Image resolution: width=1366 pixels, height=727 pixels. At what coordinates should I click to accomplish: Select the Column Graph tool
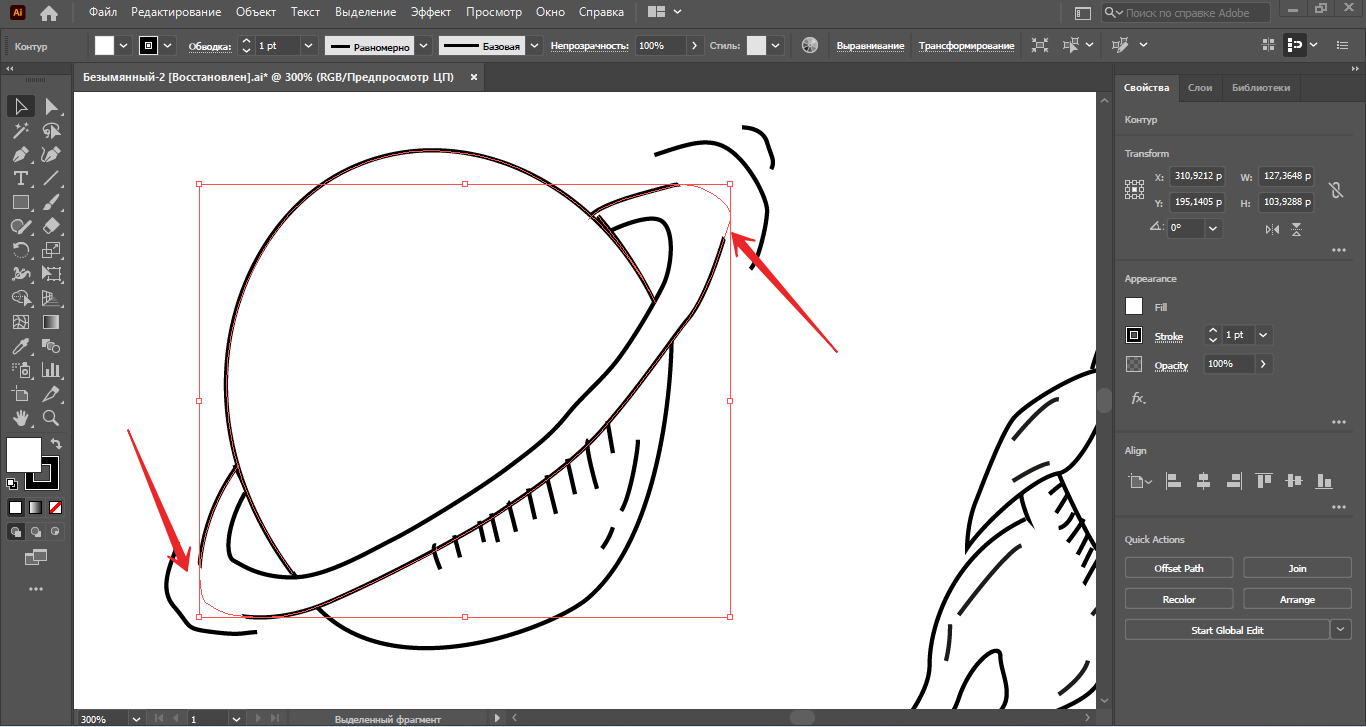coord(51,370)
